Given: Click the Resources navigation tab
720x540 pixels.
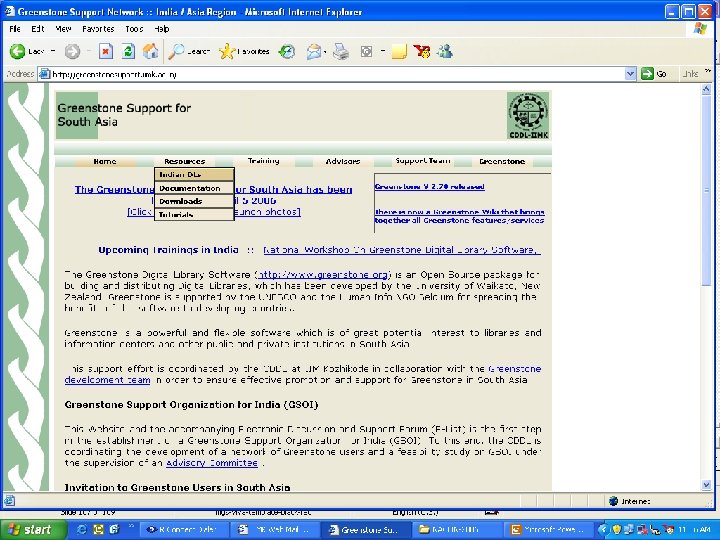Looking at the screenshot, I should [185, 161].
